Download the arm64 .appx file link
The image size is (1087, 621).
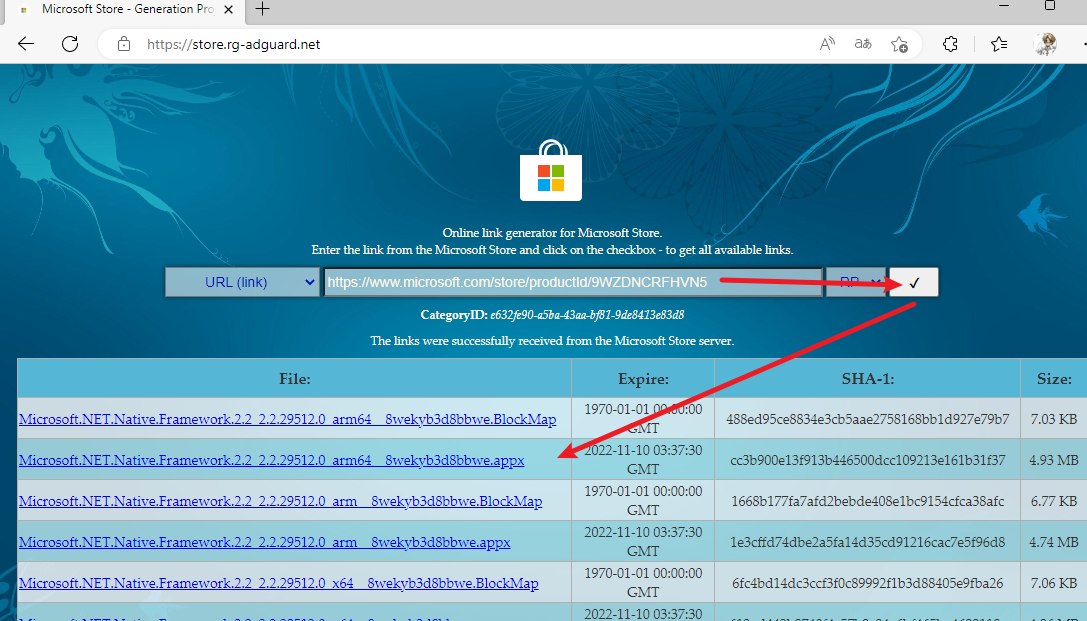click(271, 460)
